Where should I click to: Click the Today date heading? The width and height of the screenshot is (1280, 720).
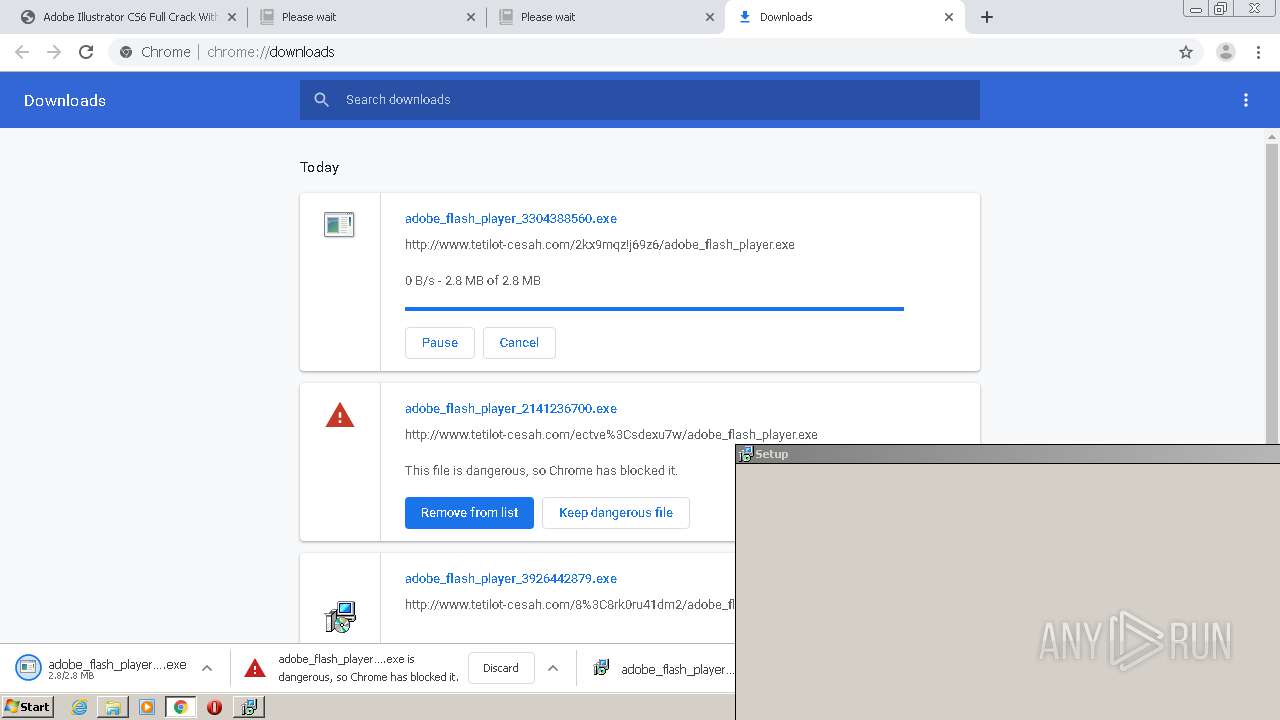(320, 167)
